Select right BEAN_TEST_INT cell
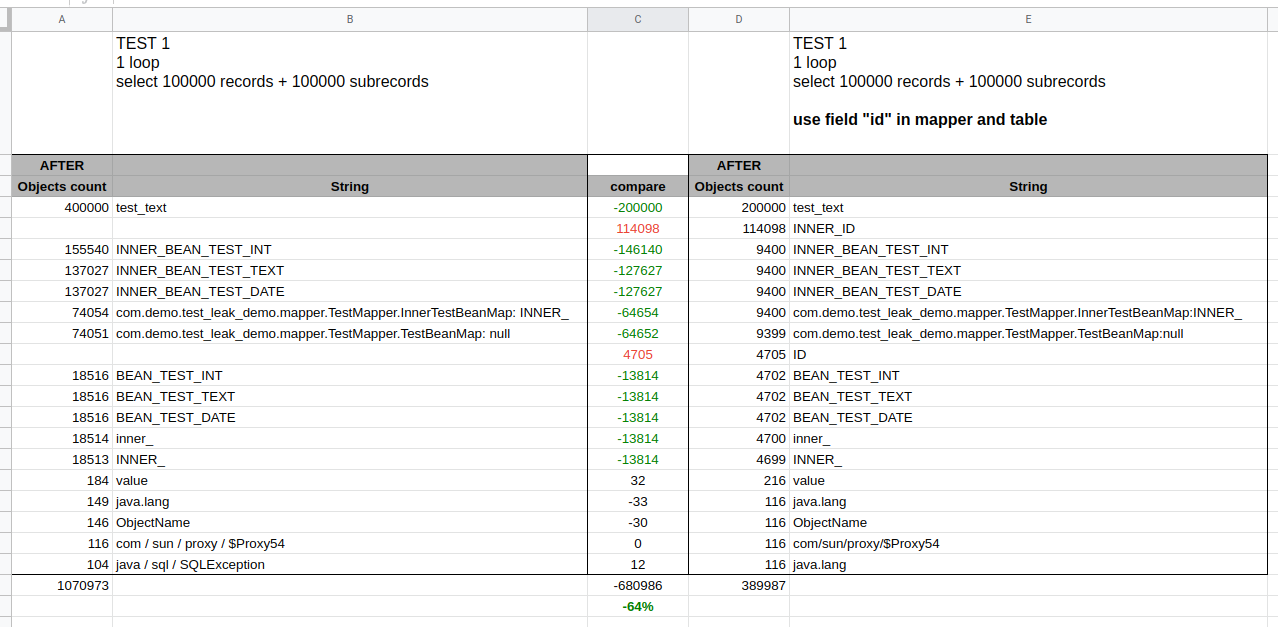 (1028, 375)
